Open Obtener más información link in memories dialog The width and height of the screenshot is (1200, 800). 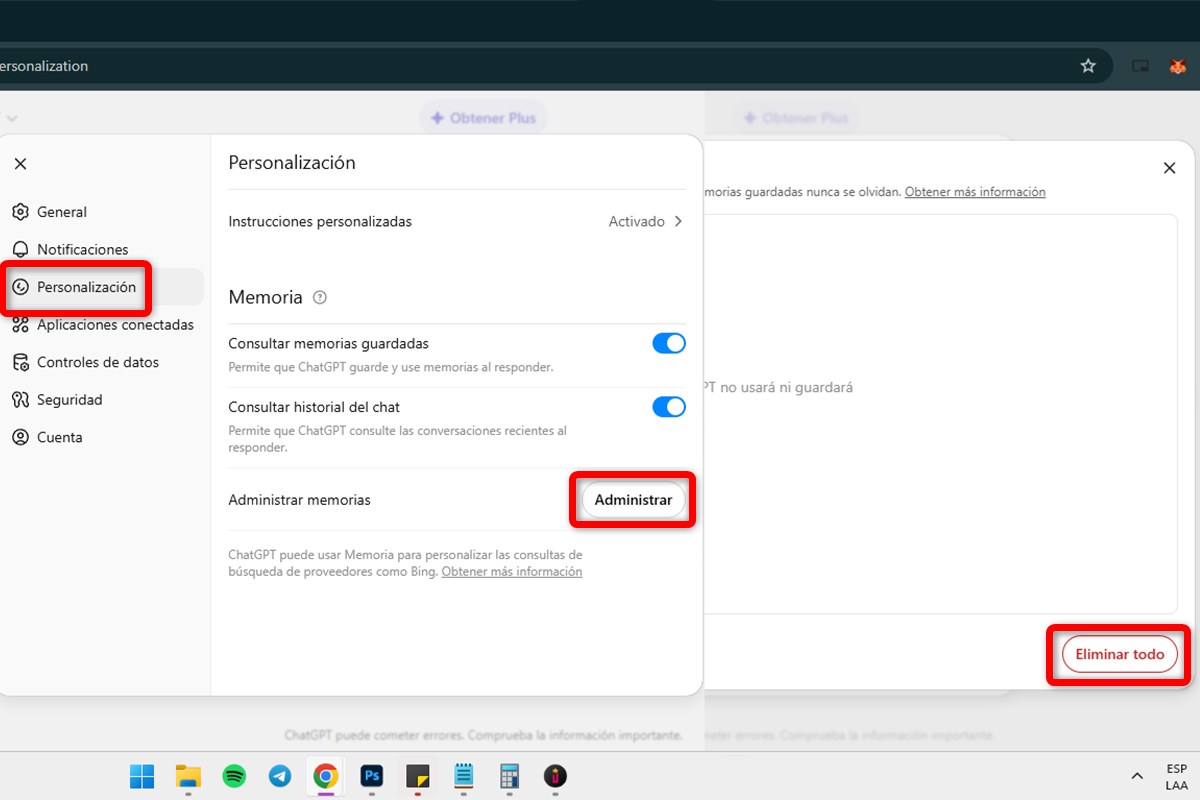(x=975, y=192)
